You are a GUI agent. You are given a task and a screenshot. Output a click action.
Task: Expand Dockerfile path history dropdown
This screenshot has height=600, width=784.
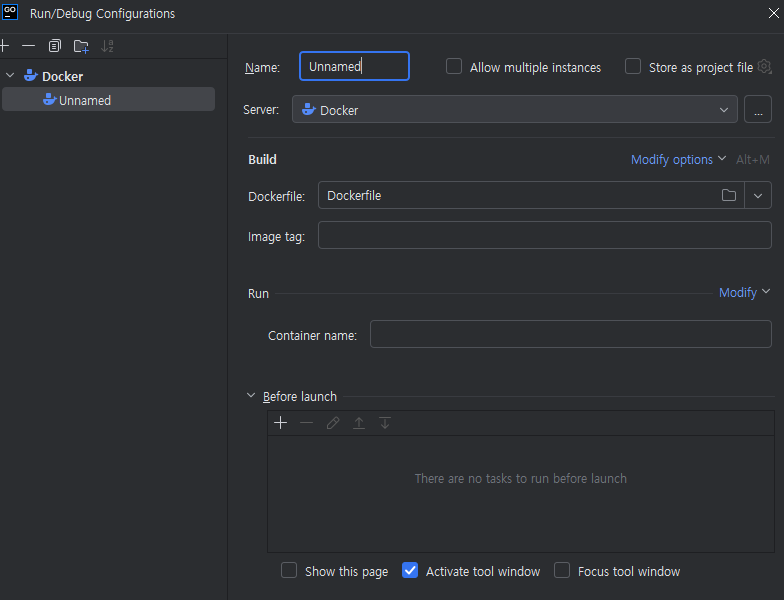click(x=758, y=195)
